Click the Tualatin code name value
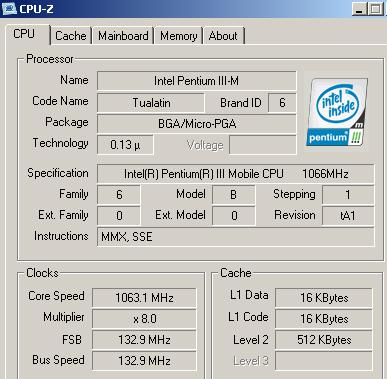387x379 pixels. pyautogui.click(x=151, y=102)
